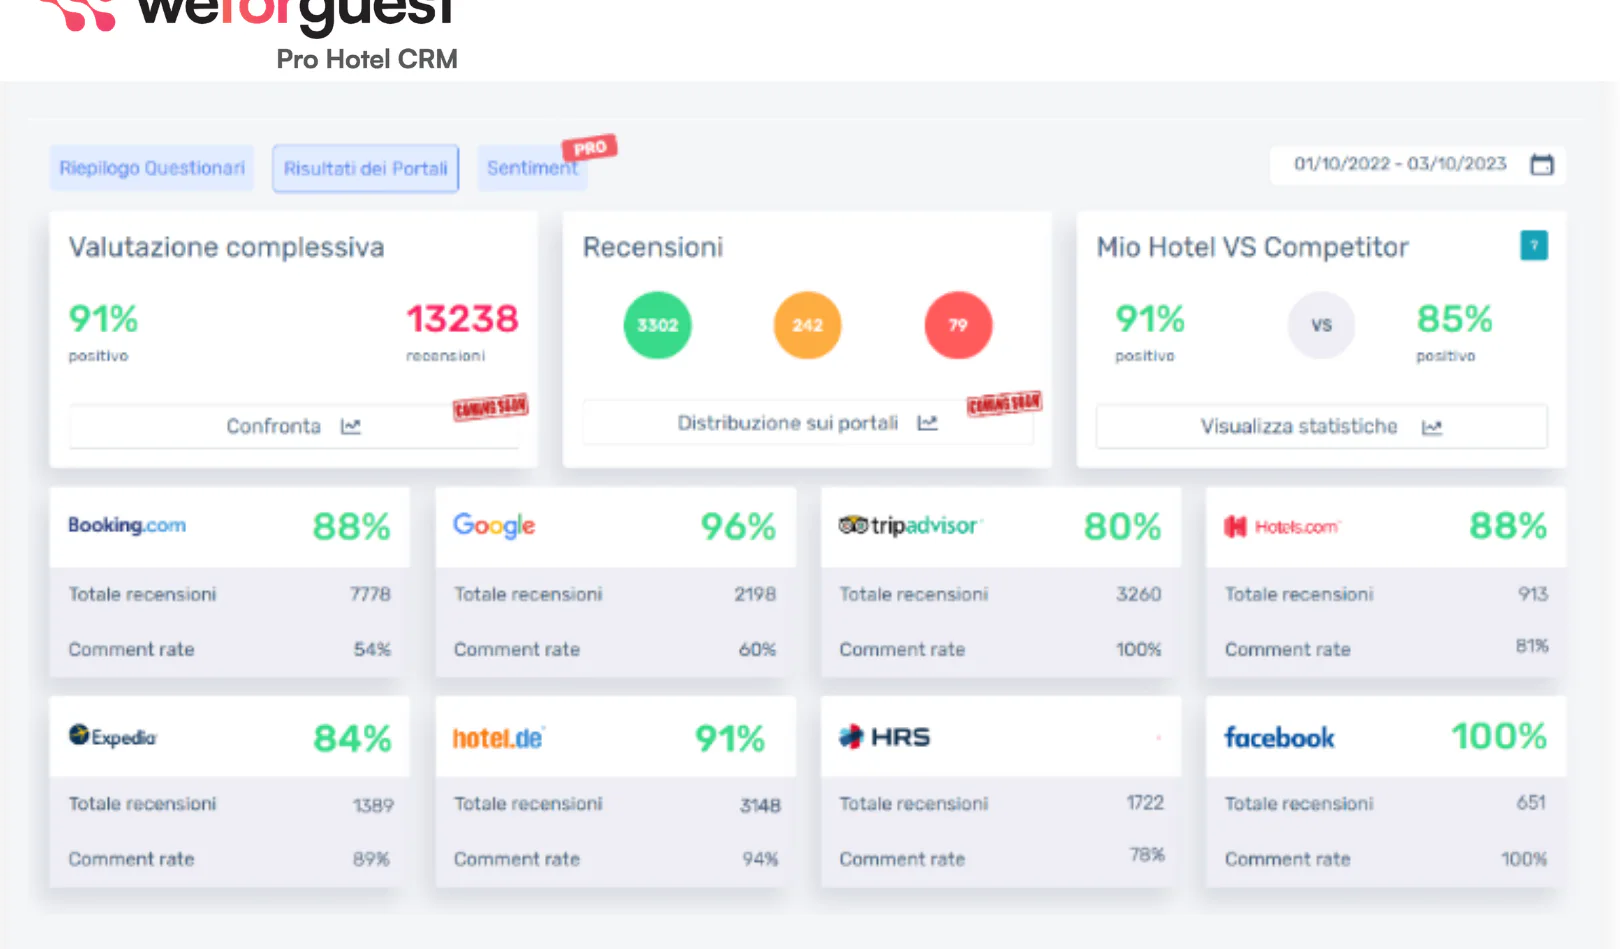
Task: Click the chart icon next to Confronta
Action: click(351, 425)
